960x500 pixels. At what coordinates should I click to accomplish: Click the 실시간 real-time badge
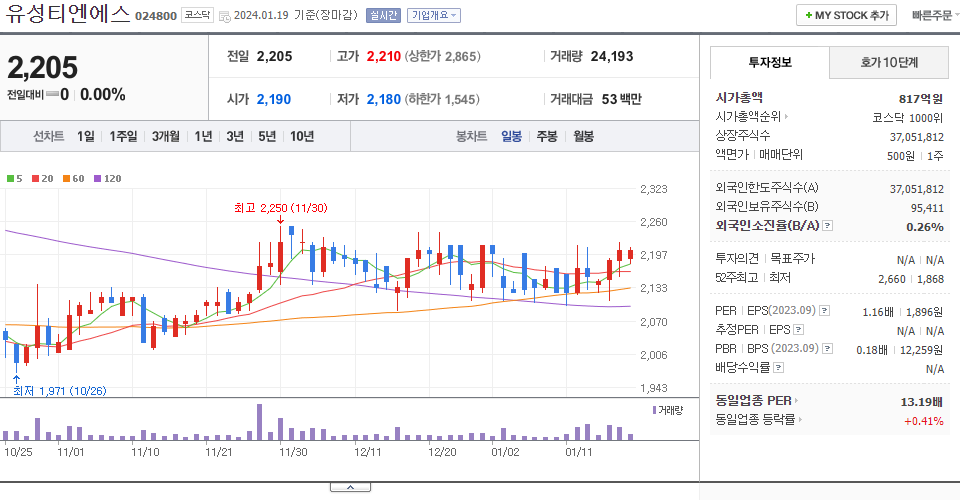click(383, 15)
